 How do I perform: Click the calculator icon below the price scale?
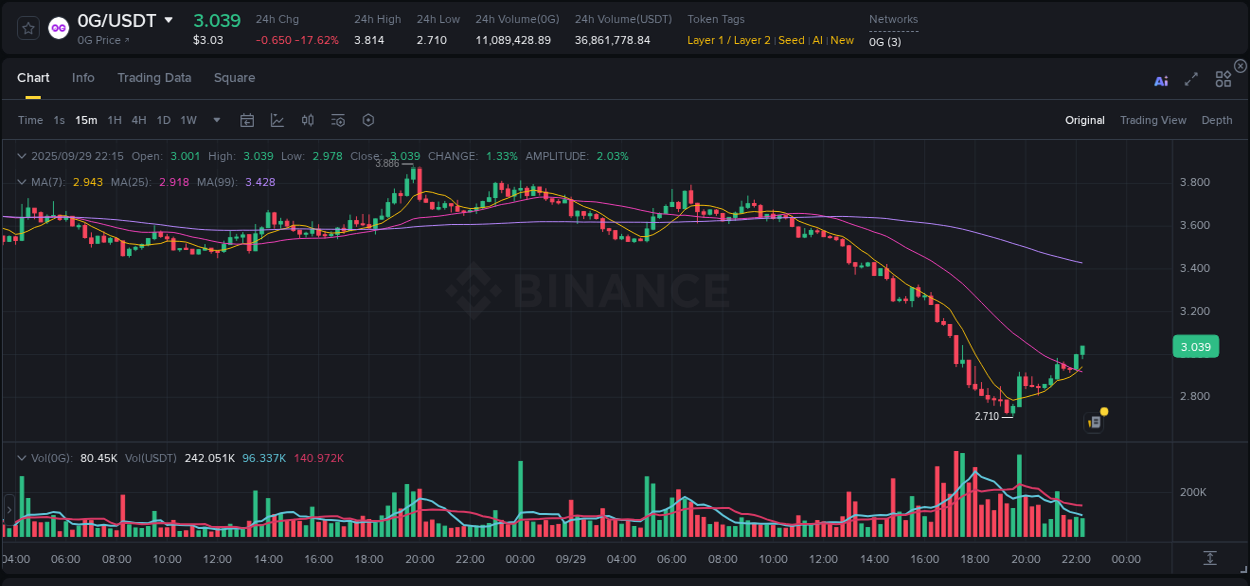click(1210, 557)
